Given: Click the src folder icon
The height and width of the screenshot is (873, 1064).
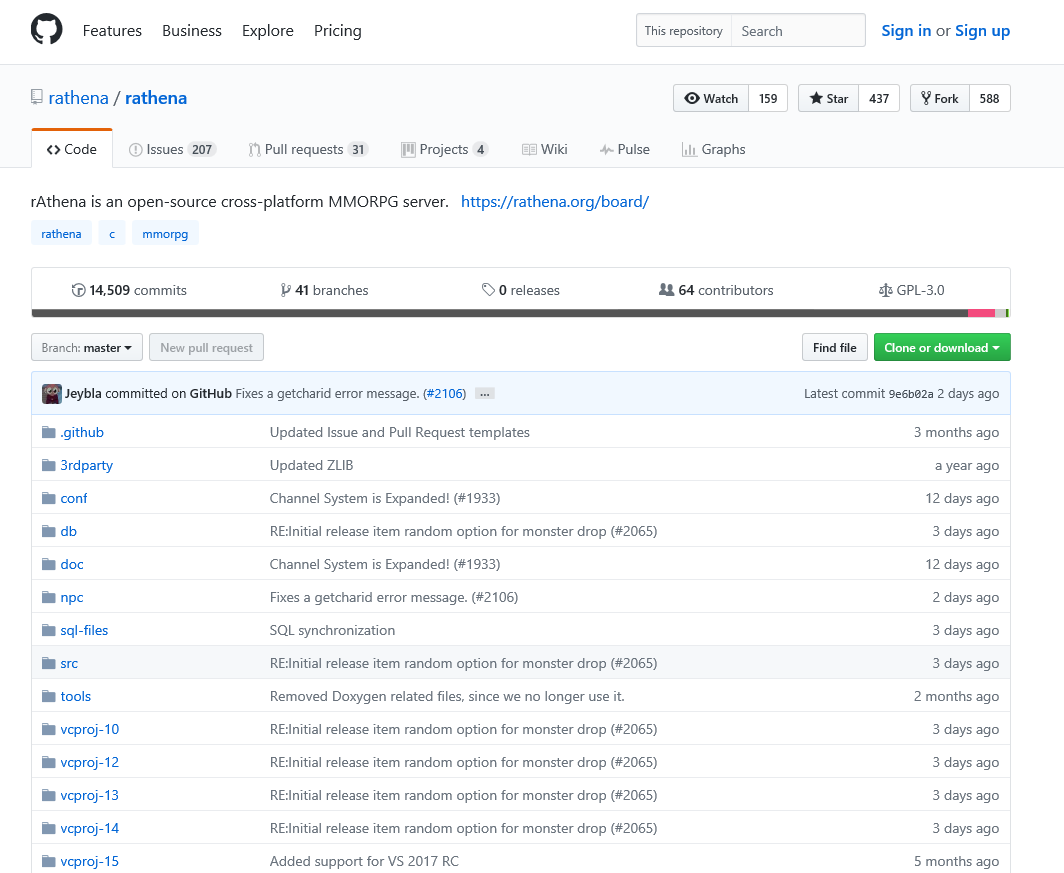Looking at the screenshot, I should point(48,663).
